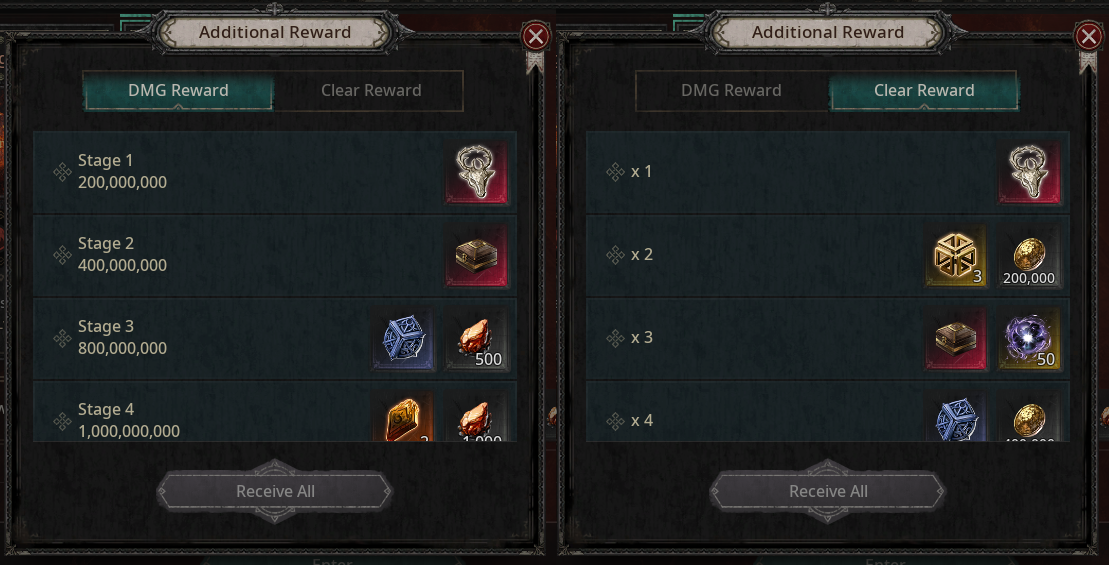The width and height of the screenshot is (1109, 565).
Task: Click the Stage 3 blue rune cube icon
Action: [x=403, y=339]
